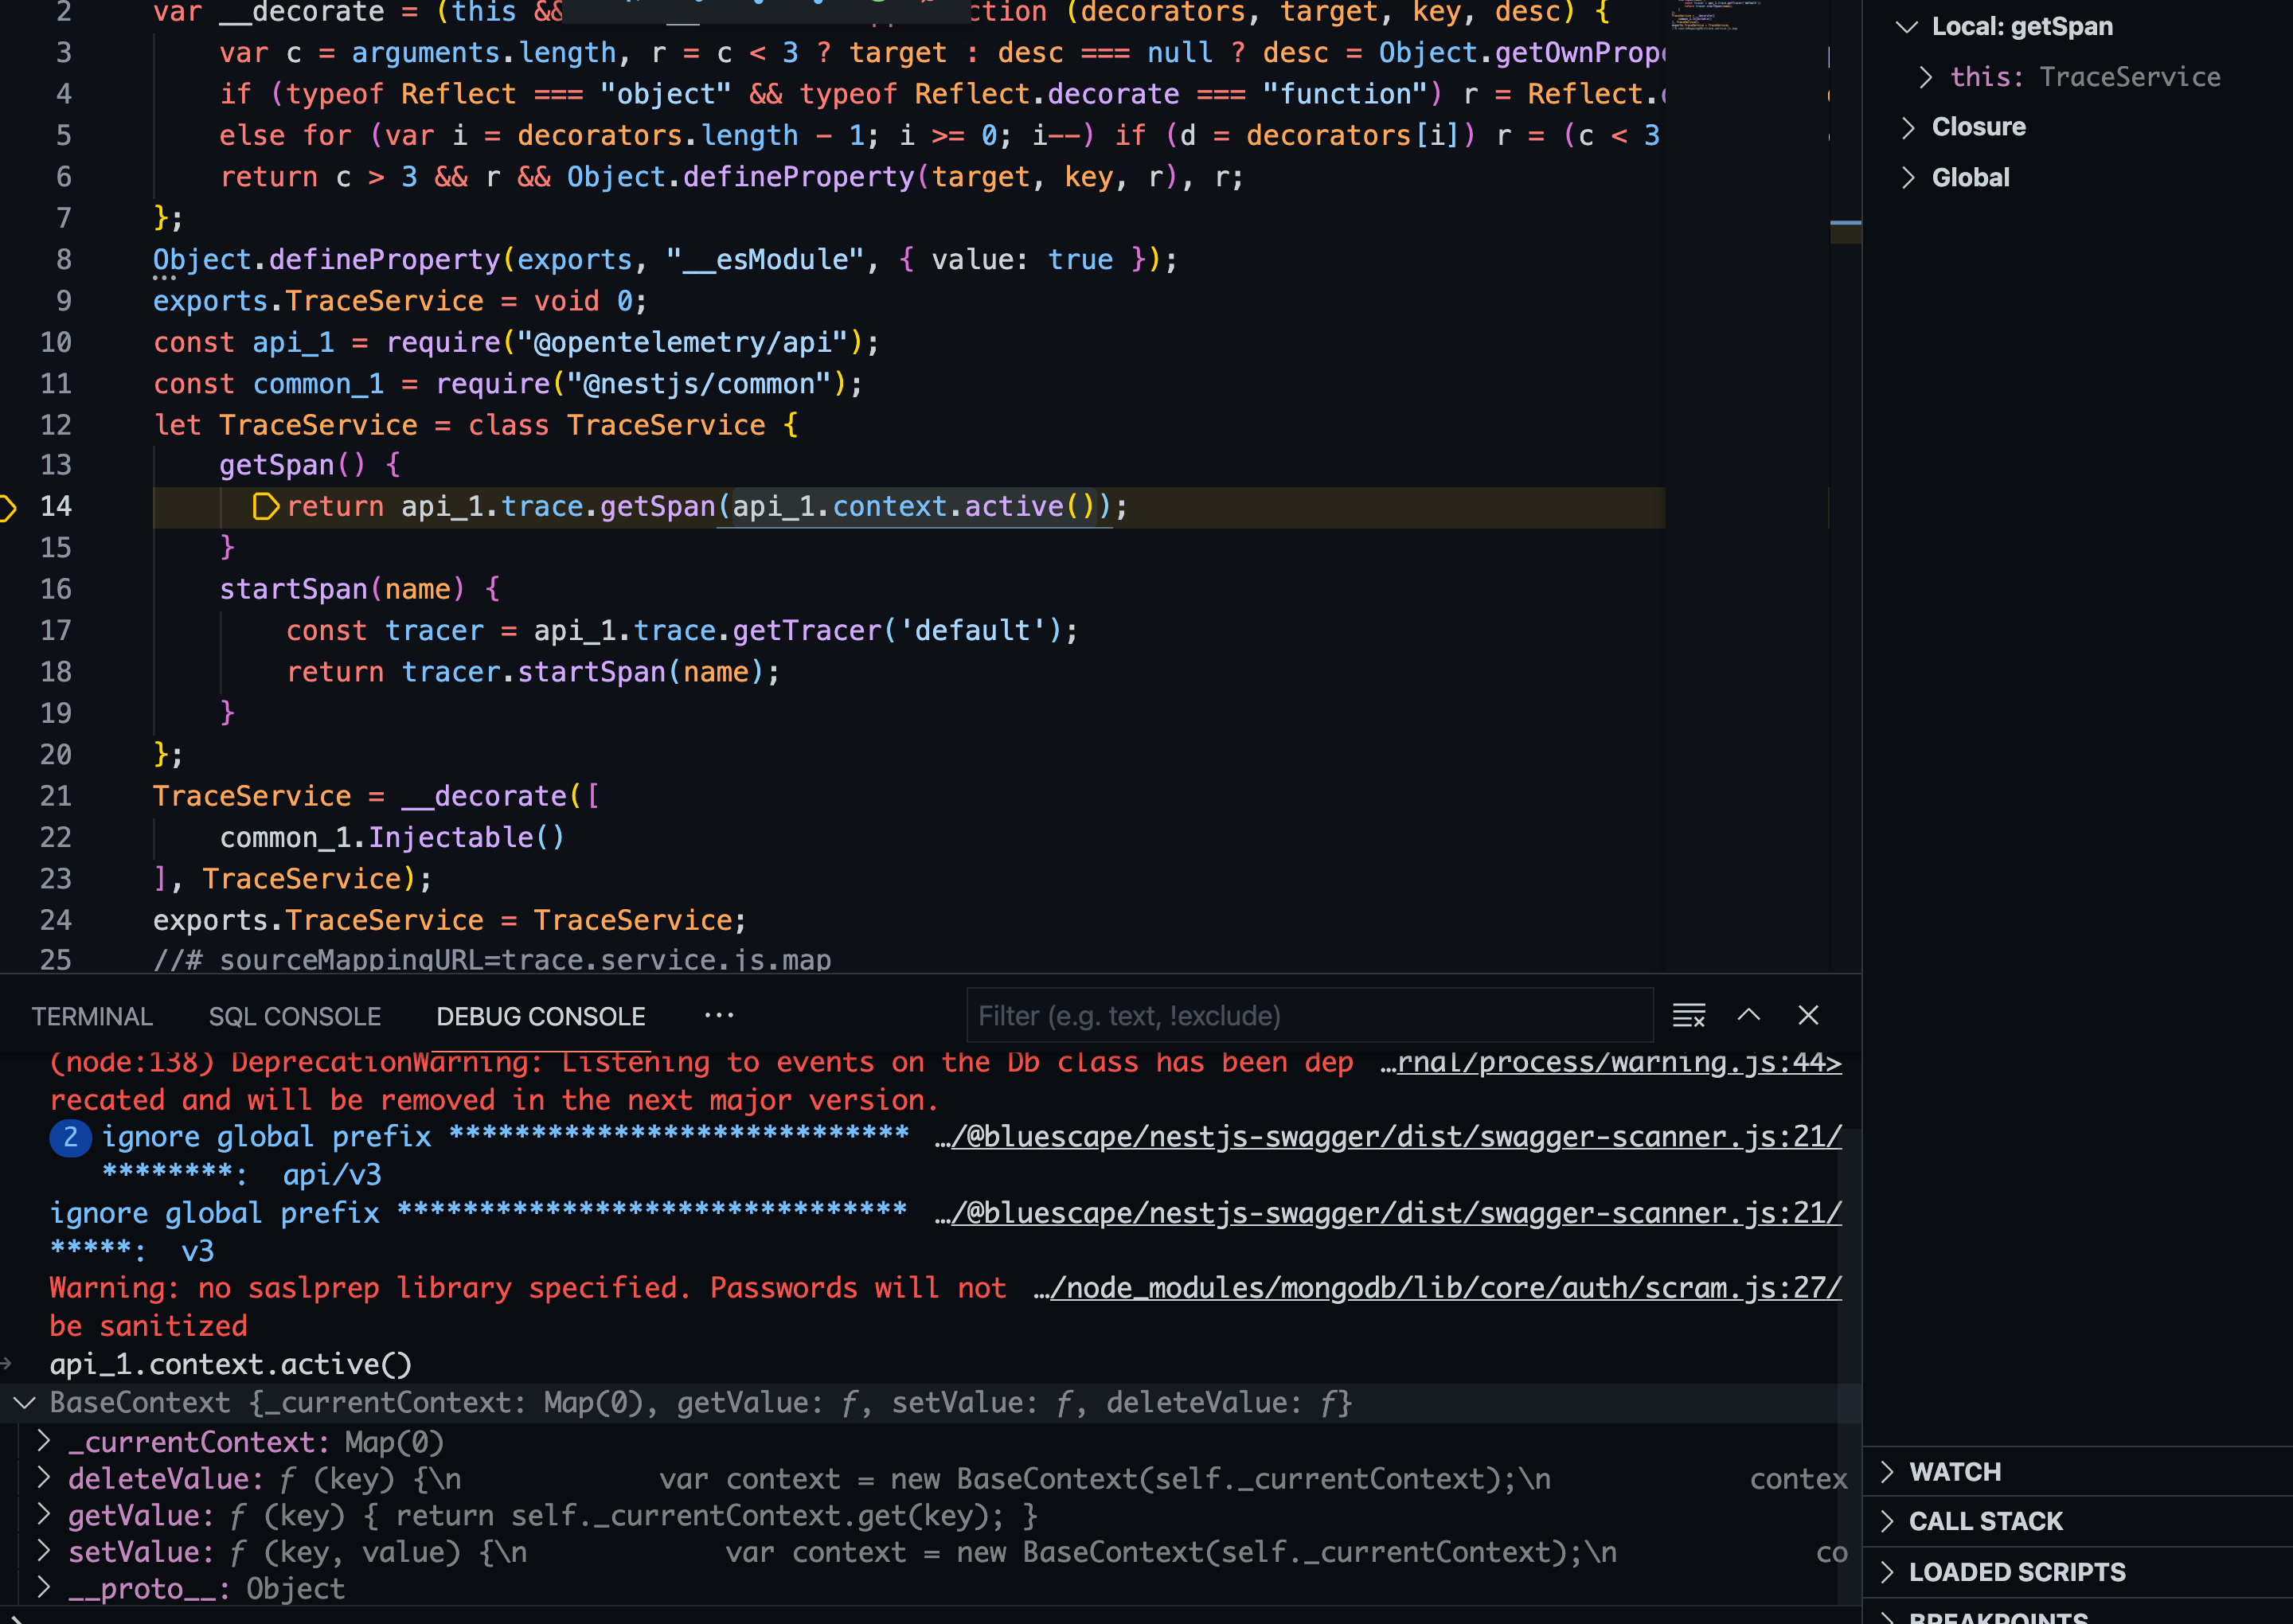
Task: Click the inline breakpoint marker before return
Action: tap(265, 507)
